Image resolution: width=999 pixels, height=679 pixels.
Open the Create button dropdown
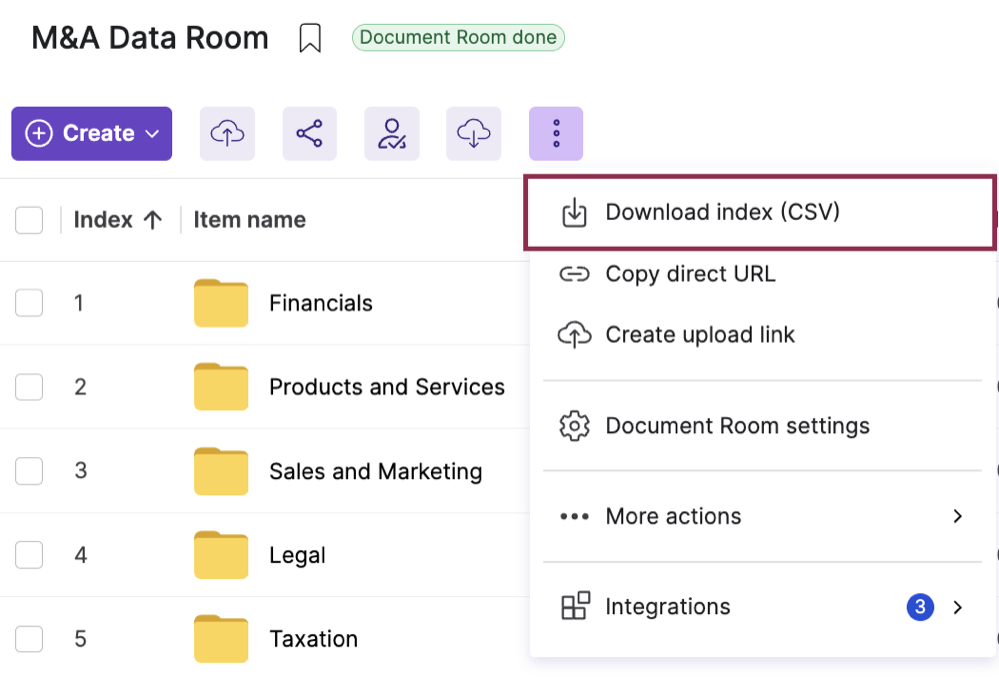click(91, 133)
